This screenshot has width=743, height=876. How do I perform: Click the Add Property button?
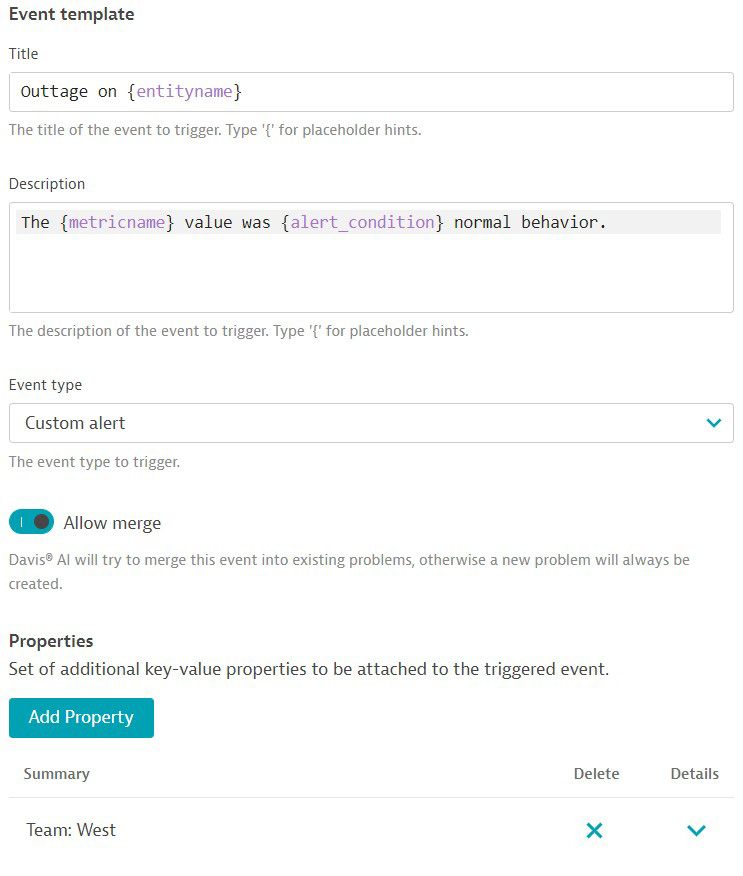81,717
